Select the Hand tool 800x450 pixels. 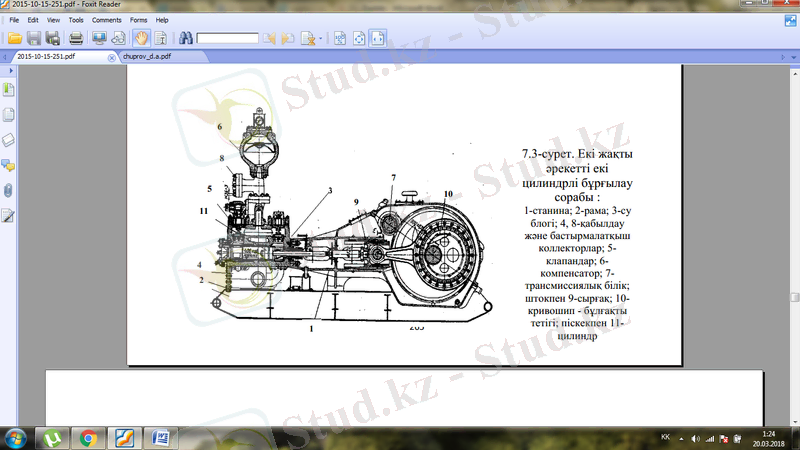click(142, 39)
